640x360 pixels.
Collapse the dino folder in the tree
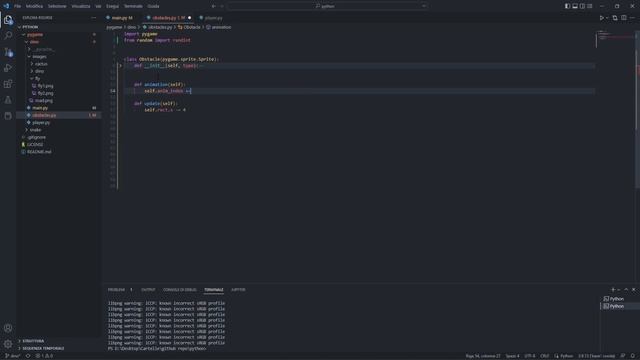(x=34, y=42)
